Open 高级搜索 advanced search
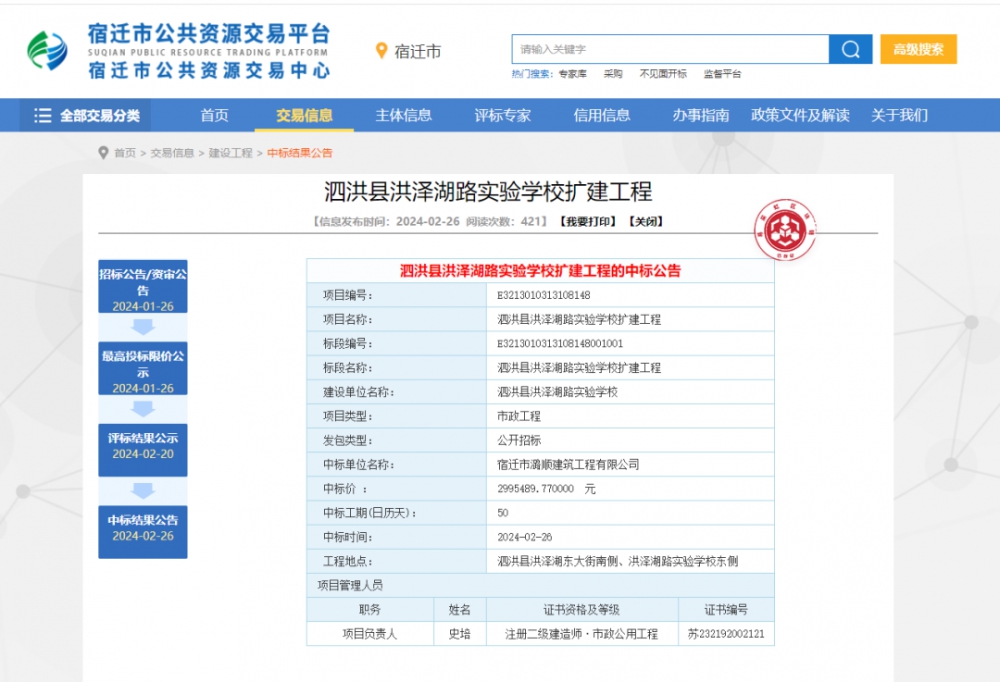The height and width of the screenshot is (682, 1000). pos(918,49)
